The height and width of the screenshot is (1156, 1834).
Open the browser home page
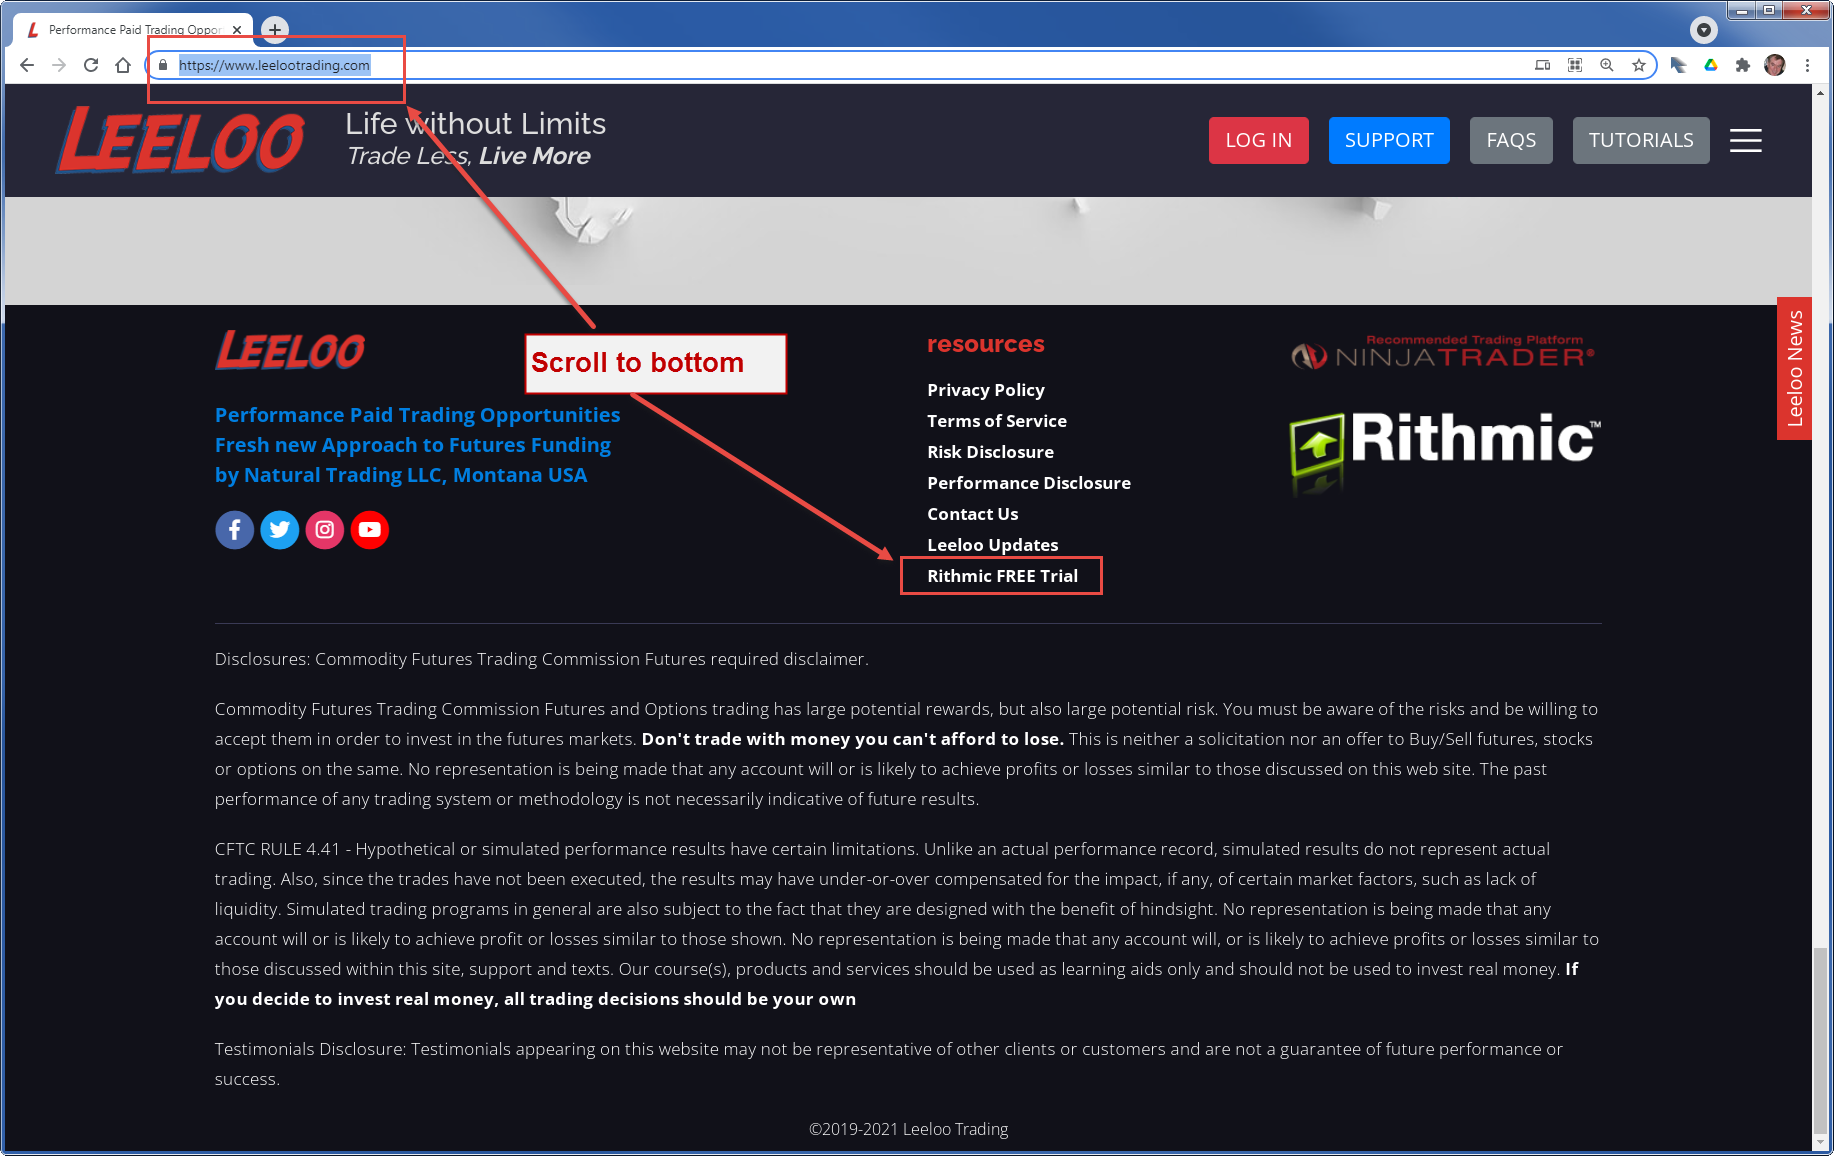(123, 65)
